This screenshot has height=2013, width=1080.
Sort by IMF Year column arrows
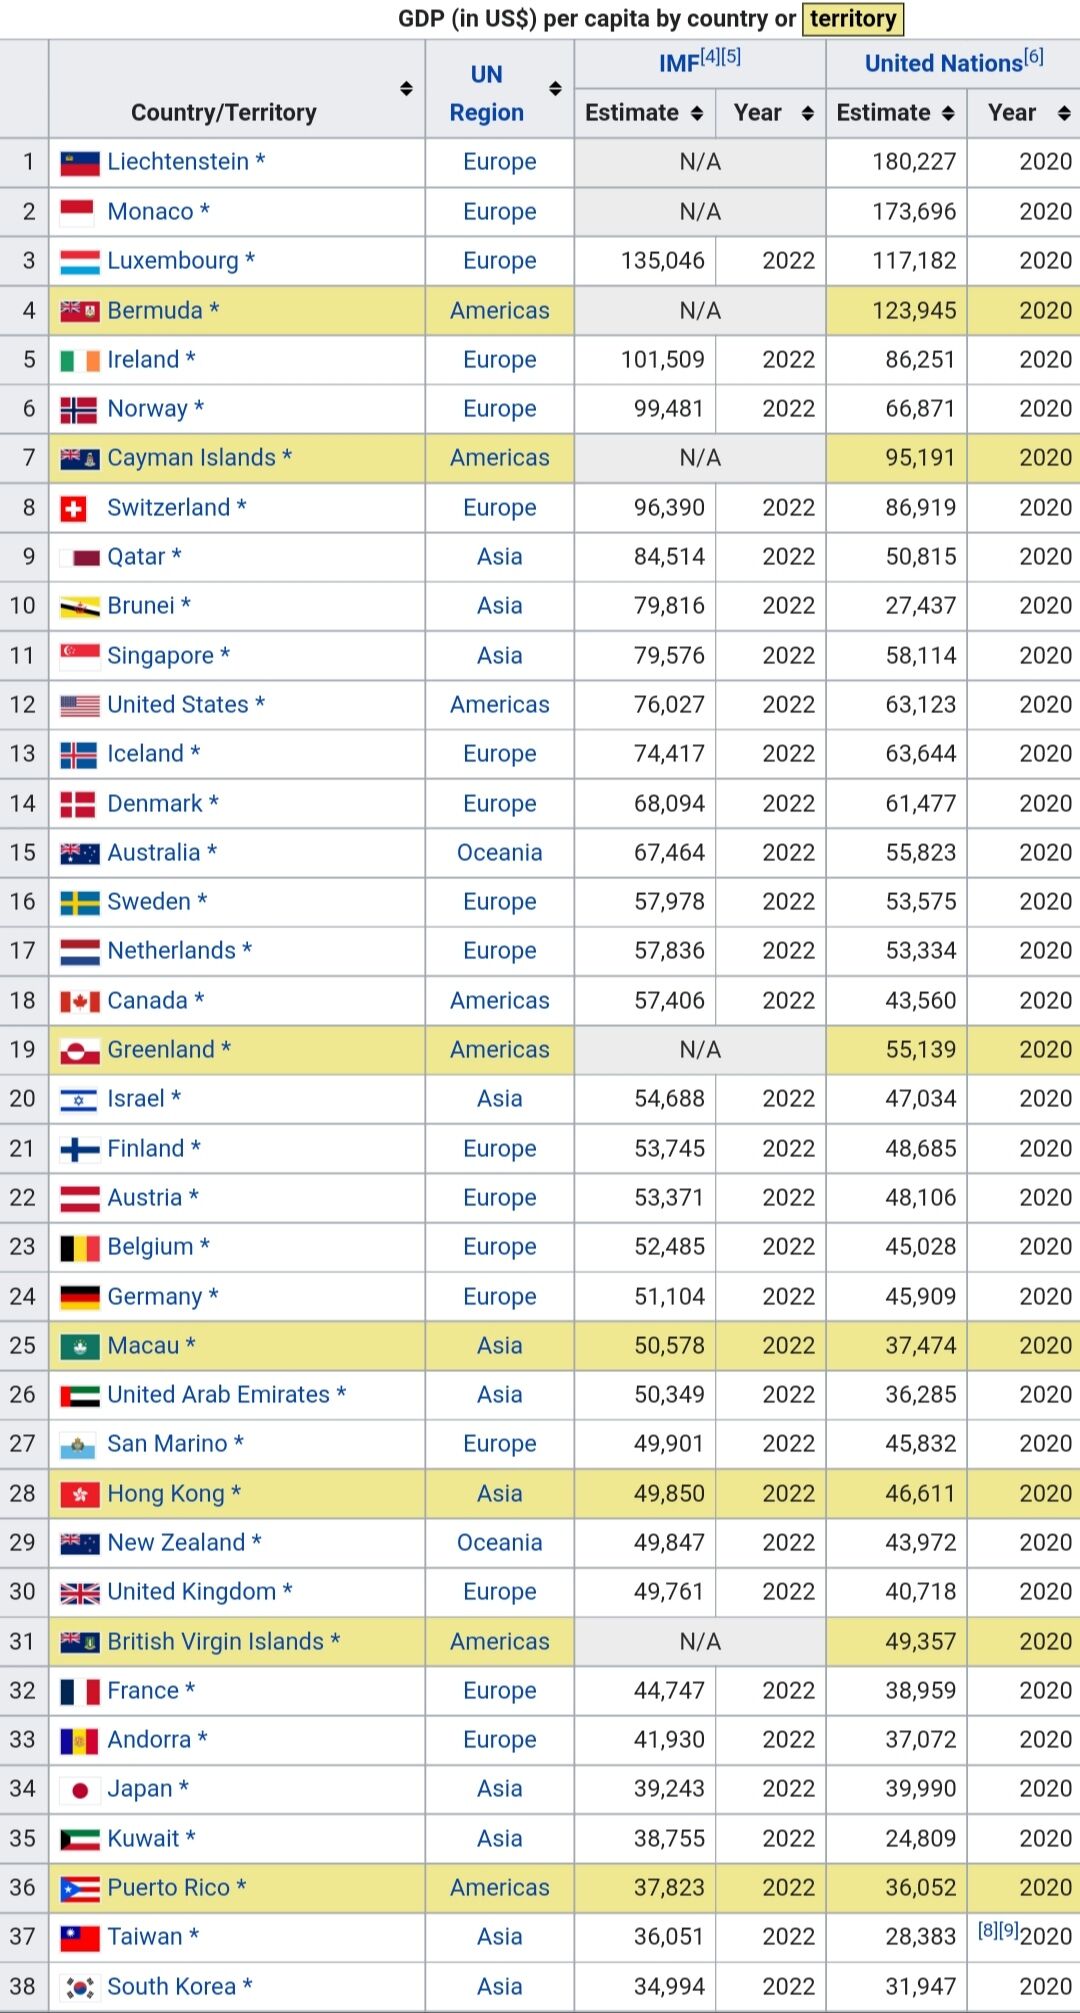coord(807,113)
